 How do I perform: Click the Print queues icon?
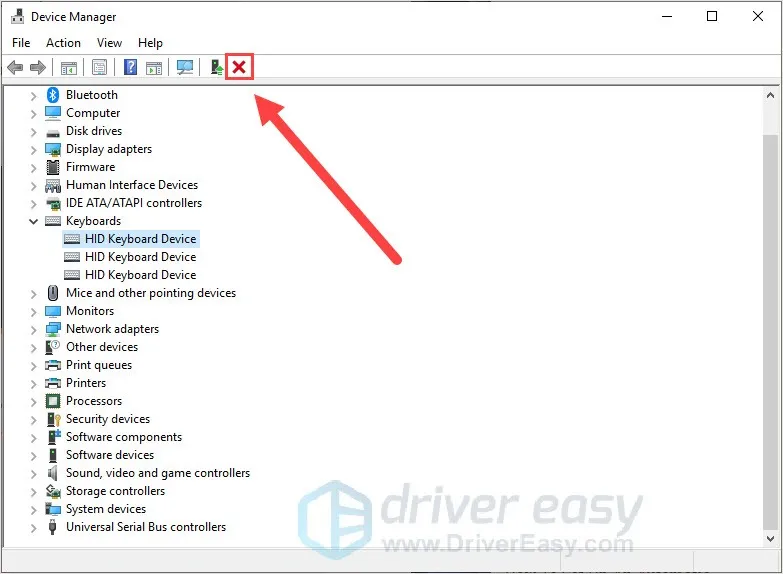pos(53,365)
